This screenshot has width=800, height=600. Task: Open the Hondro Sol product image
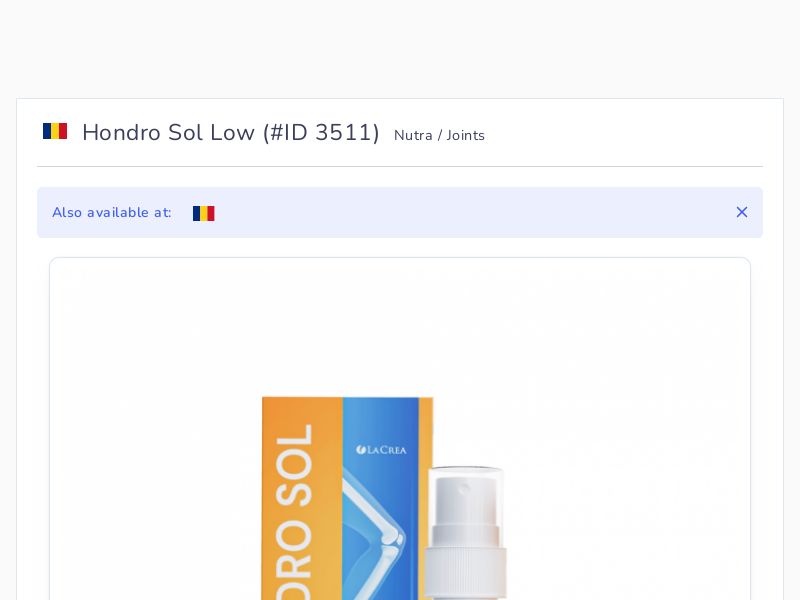point(385,498)
